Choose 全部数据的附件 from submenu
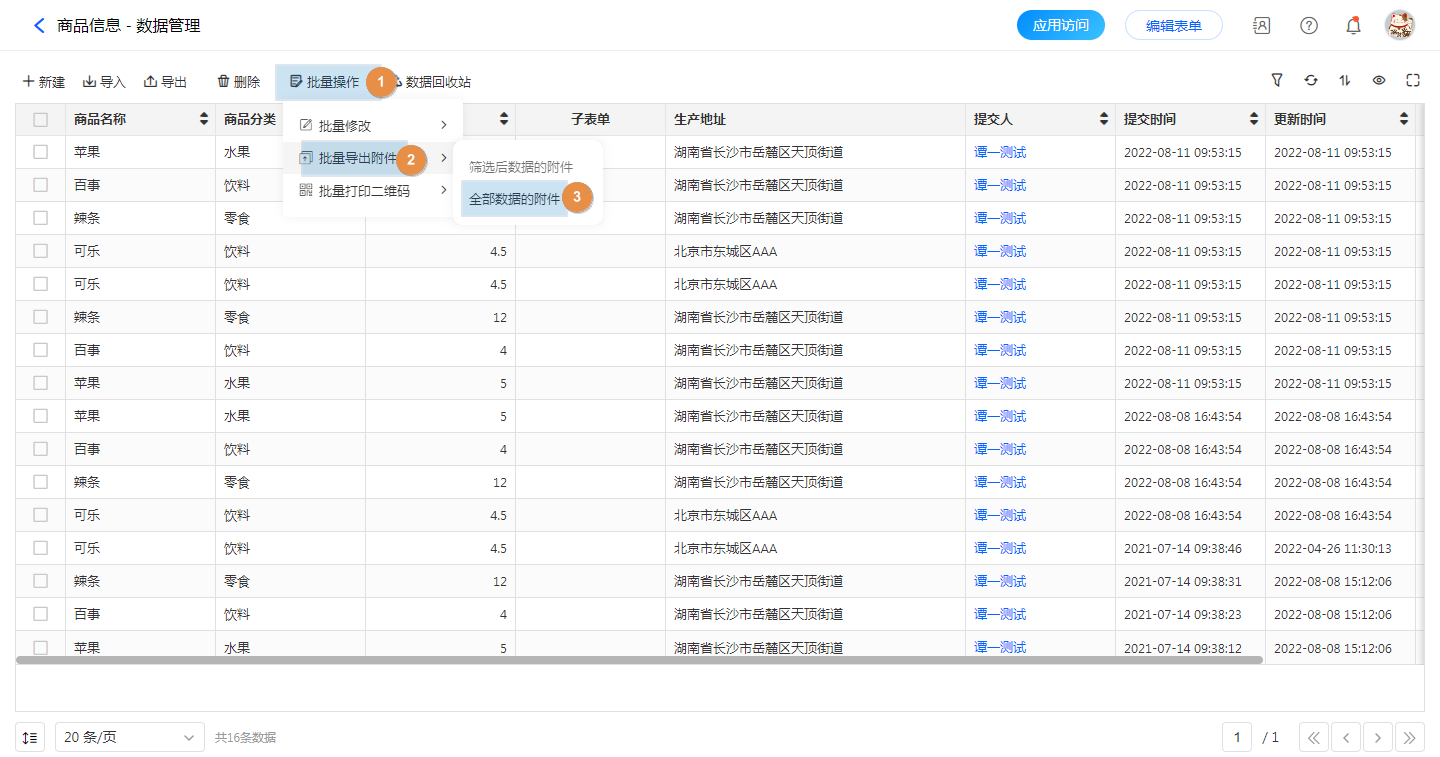 [x=515, y=199]
